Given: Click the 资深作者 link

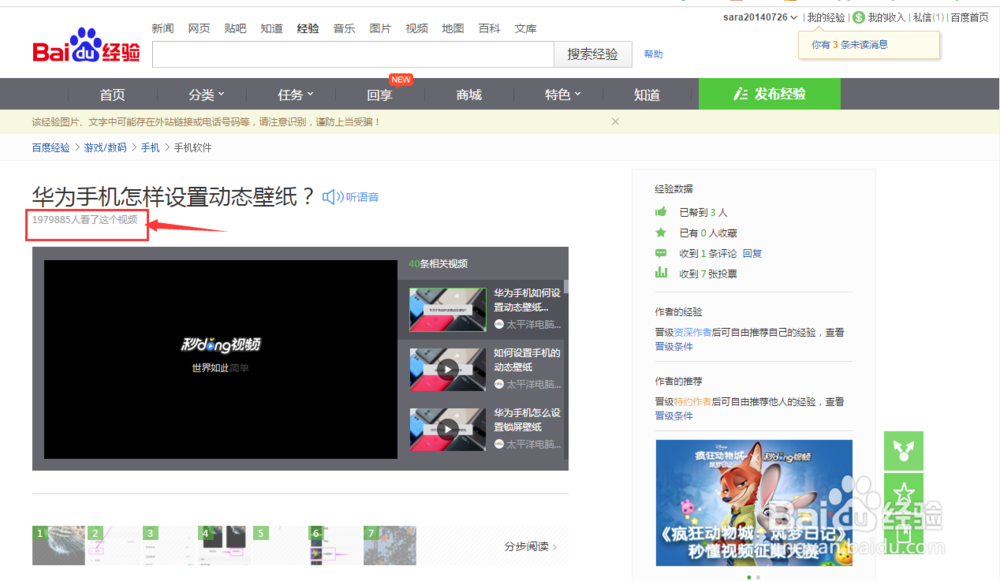Looking at the screenshot, I should click(693, 332).
